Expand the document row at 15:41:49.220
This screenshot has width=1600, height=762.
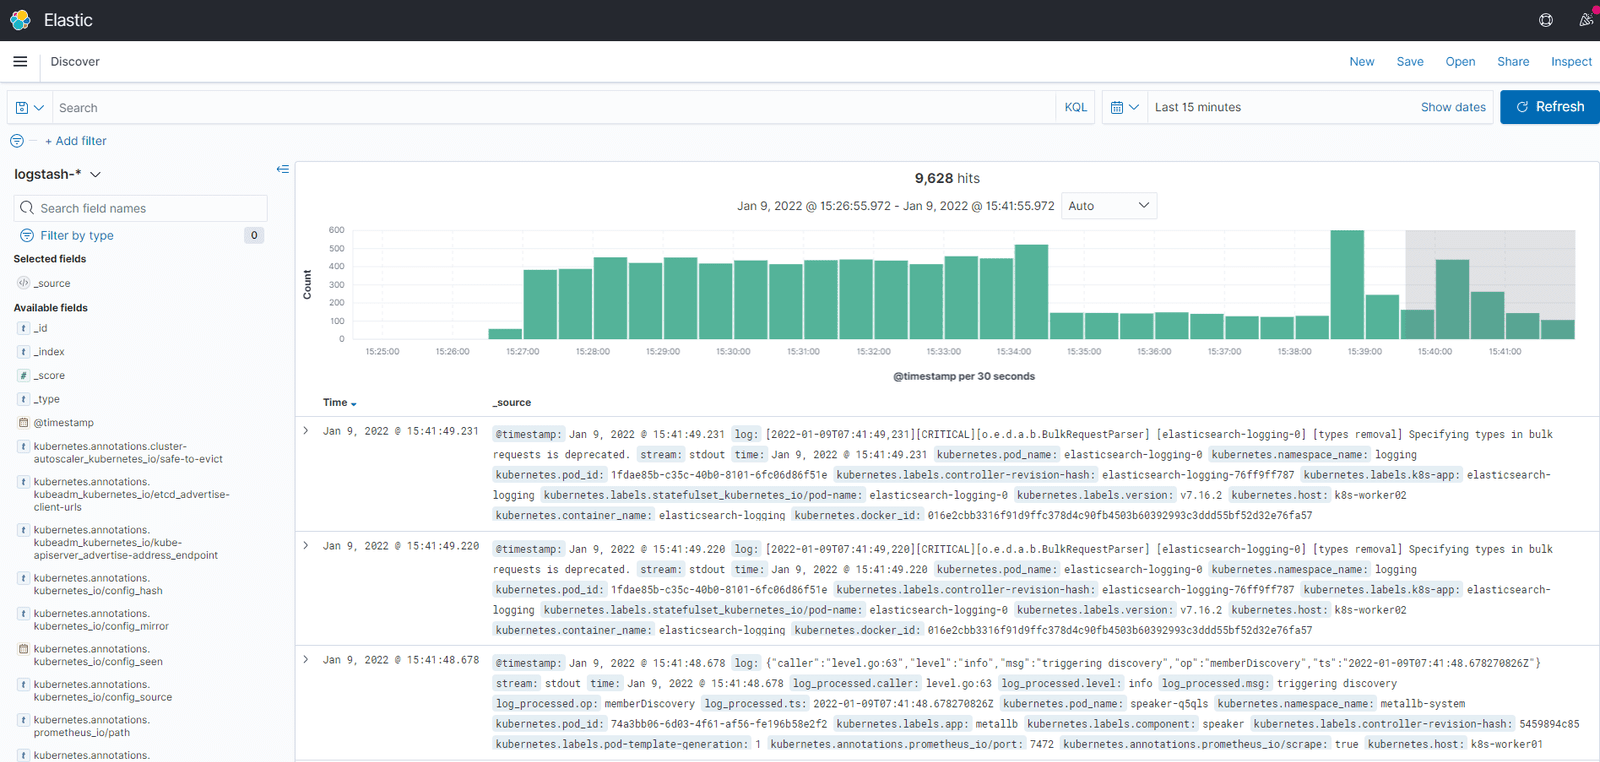(306, 546)
